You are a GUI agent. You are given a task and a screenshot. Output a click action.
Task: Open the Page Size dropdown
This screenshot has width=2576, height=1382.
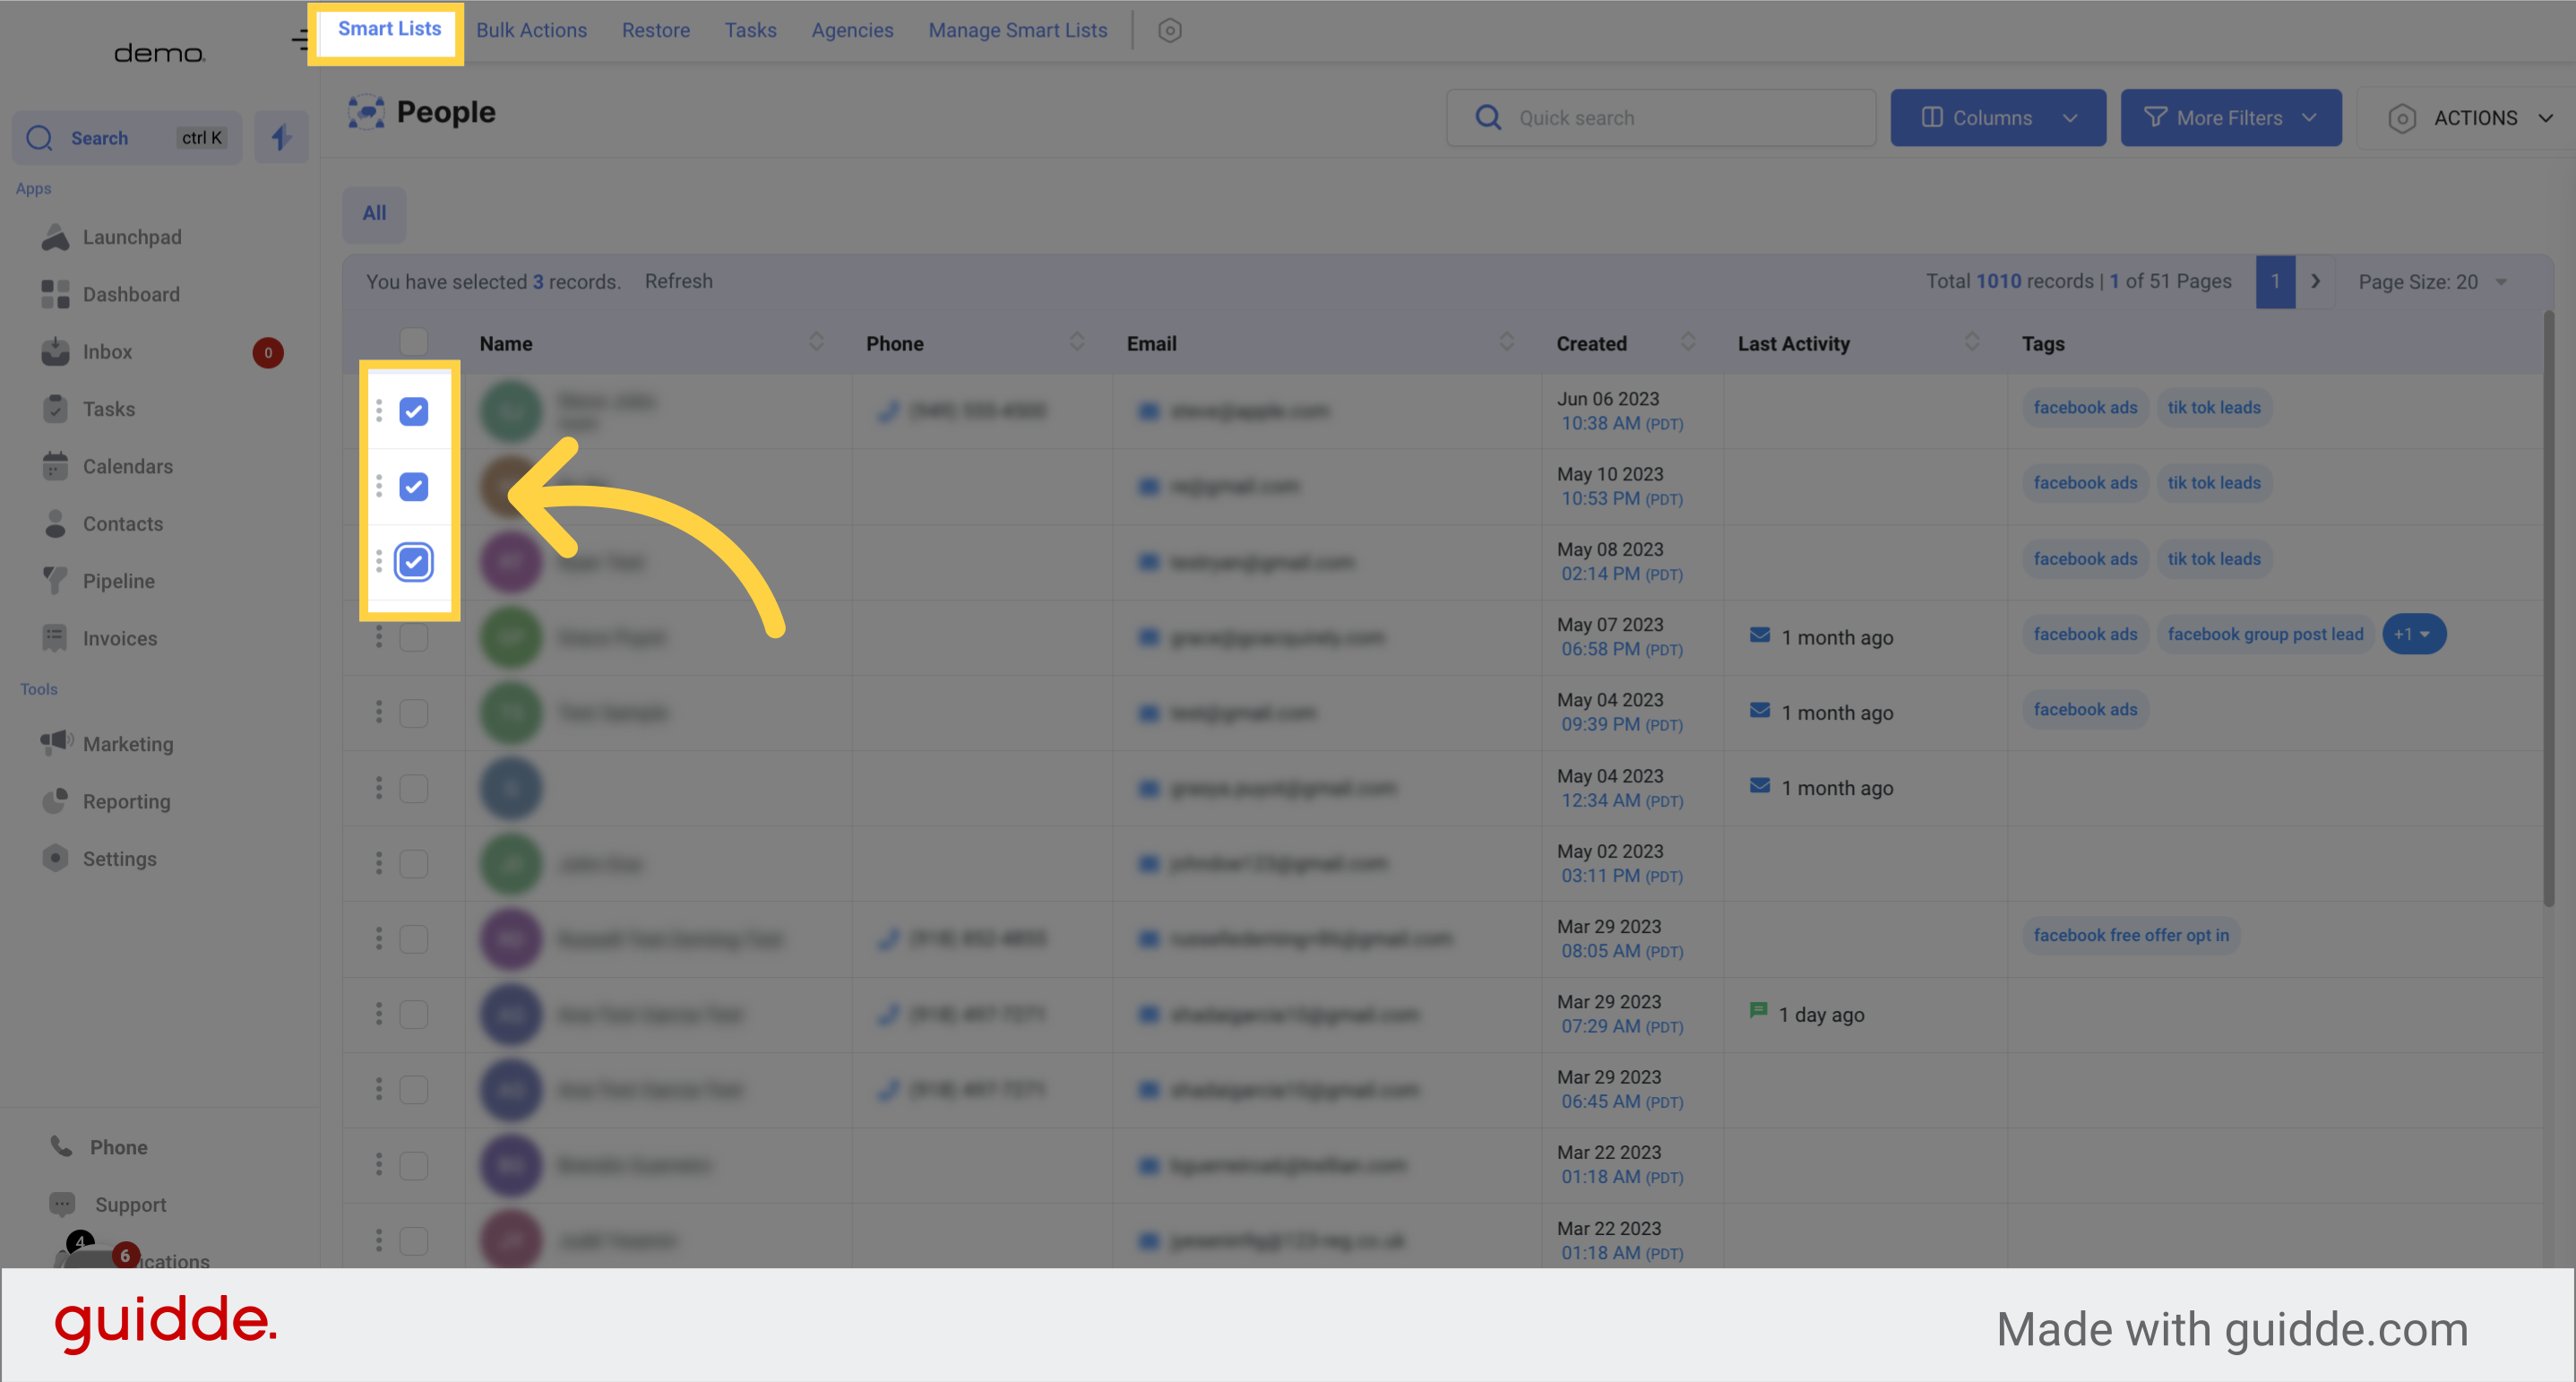tap(2432, 281)
